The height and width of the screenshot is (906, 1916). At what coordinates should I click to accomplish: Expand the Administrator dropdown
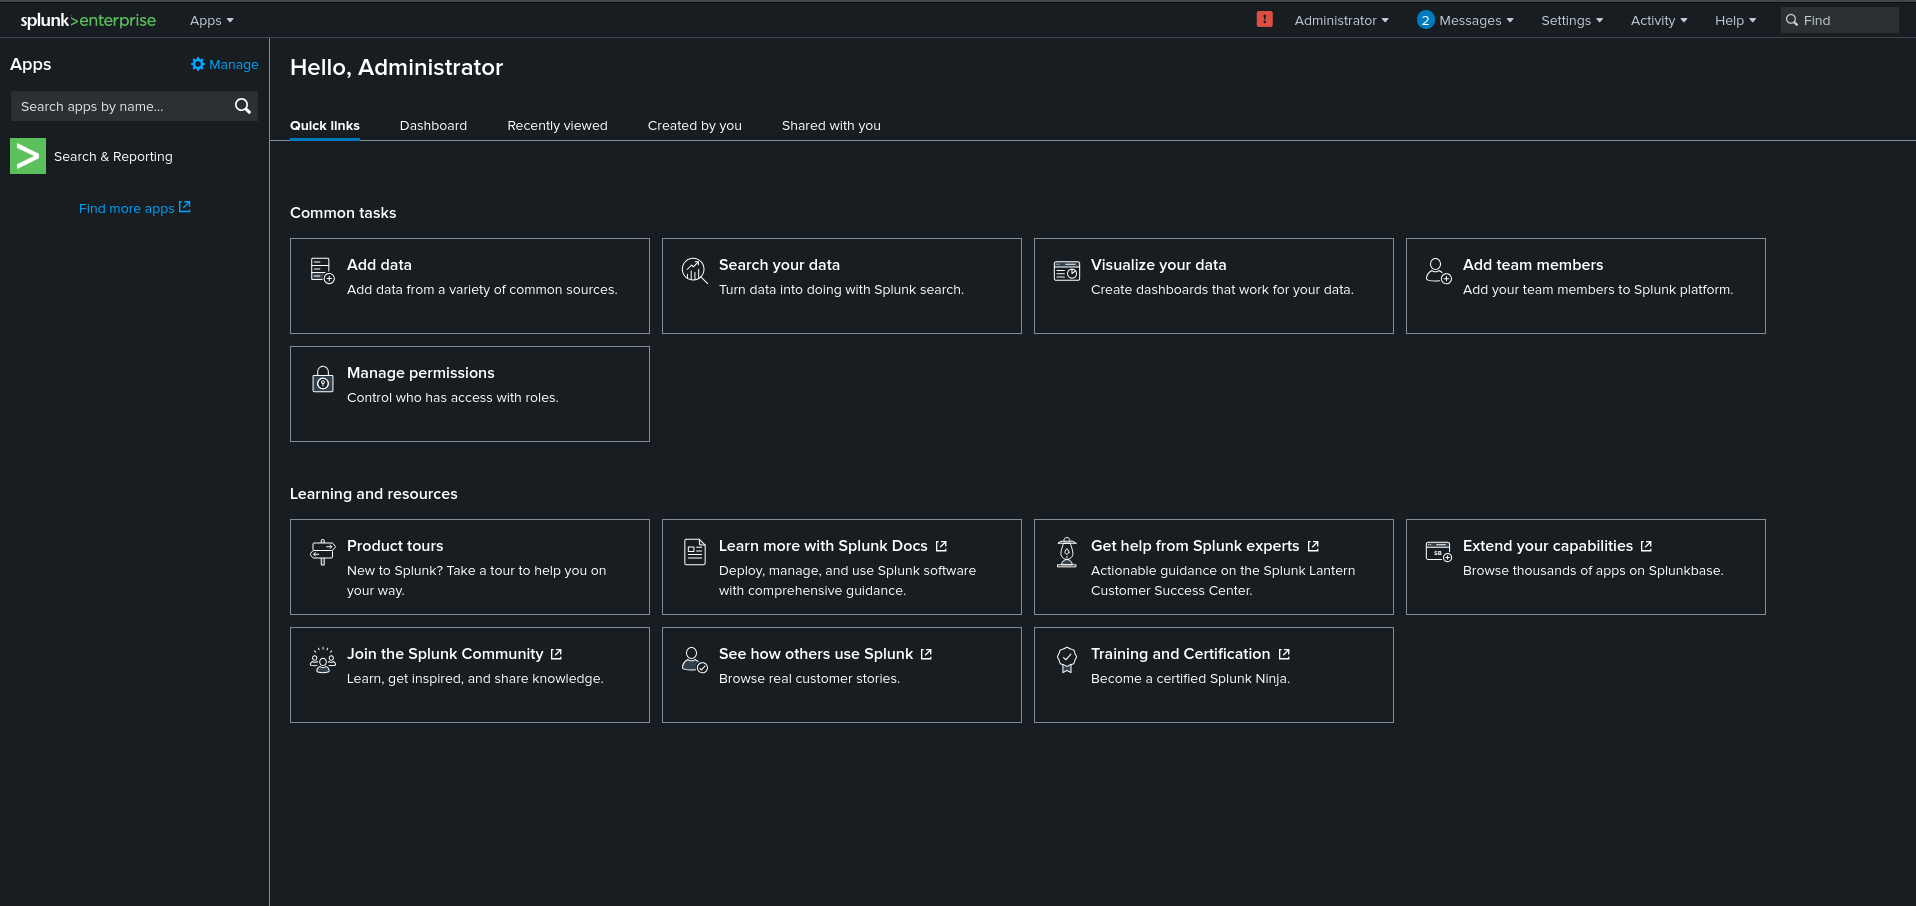coord(1341,20)
